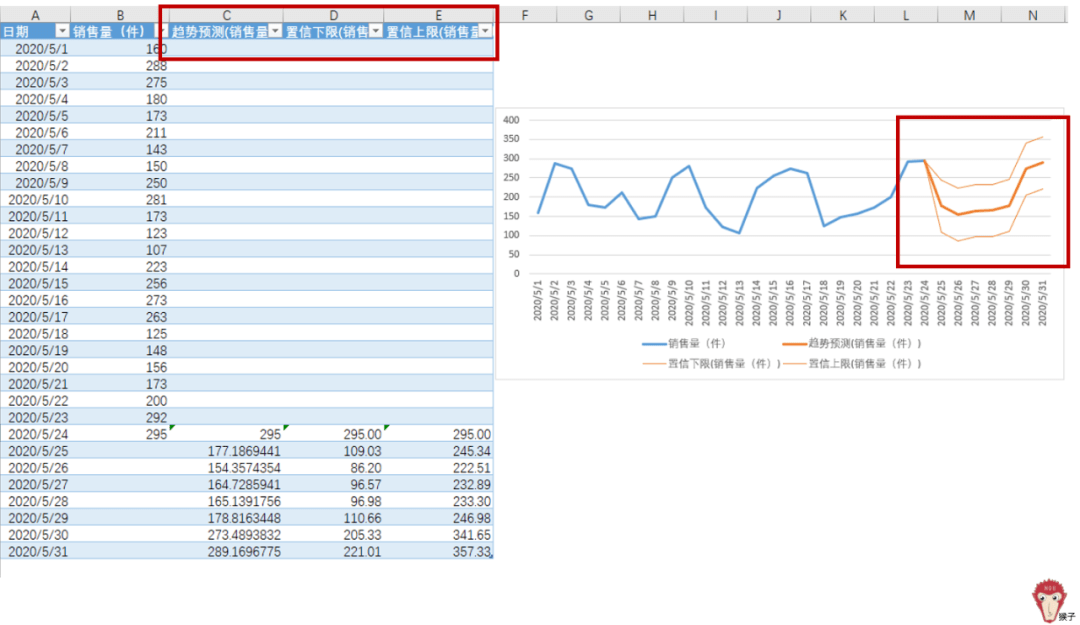1080x625 pixels.
Task: Select the cell containing 180
Action: [120, 99]
